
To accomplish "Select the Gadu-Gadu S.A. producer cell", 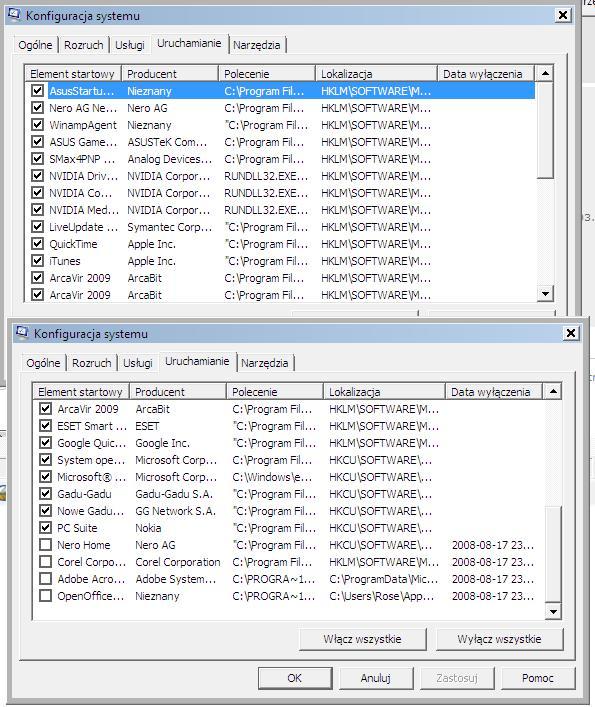I will click(x=174, y=494).
